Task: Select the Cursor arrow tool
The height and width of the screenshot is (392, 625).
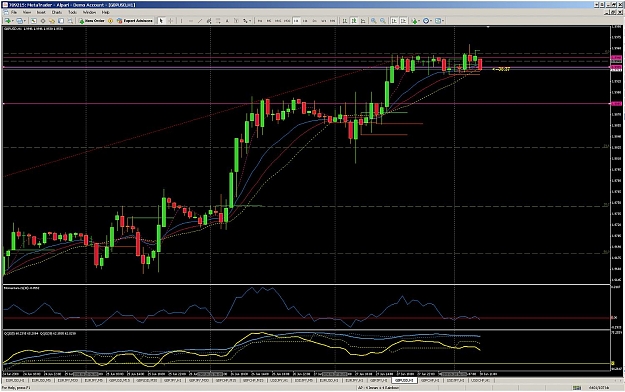Action: [x=161, y=21]
